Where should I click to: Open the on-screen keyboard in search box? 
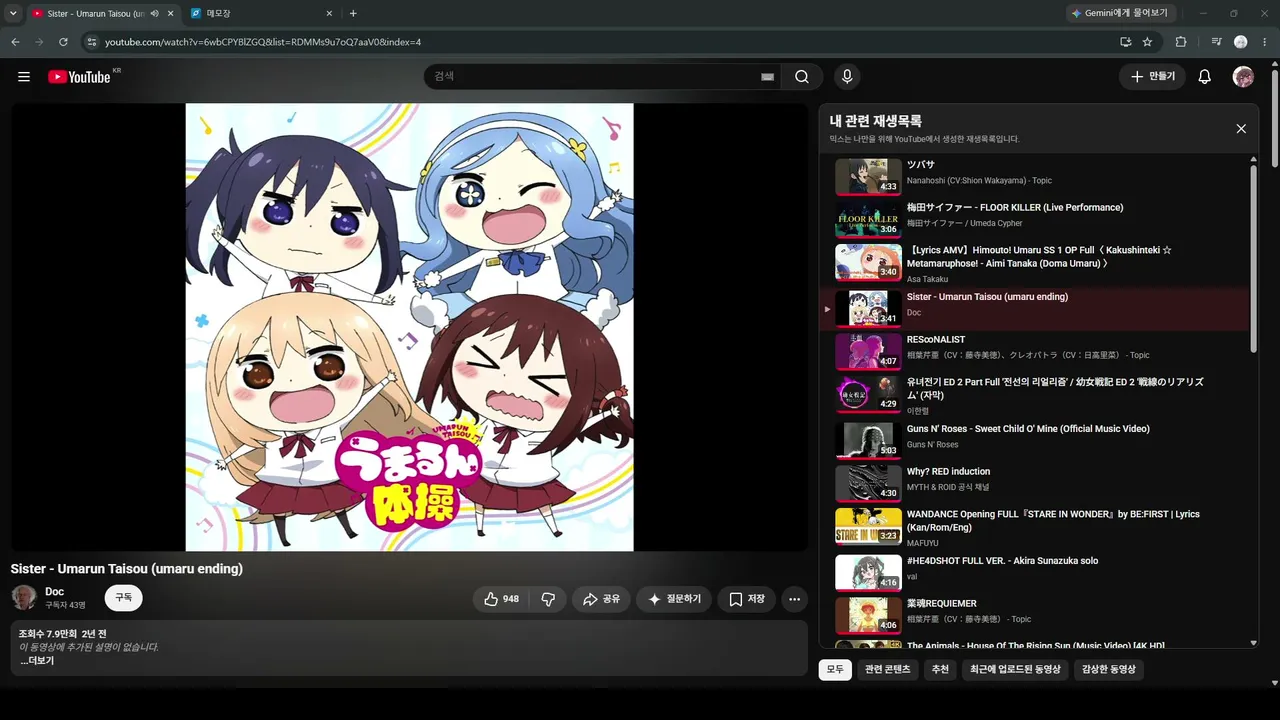click(768, 77)
